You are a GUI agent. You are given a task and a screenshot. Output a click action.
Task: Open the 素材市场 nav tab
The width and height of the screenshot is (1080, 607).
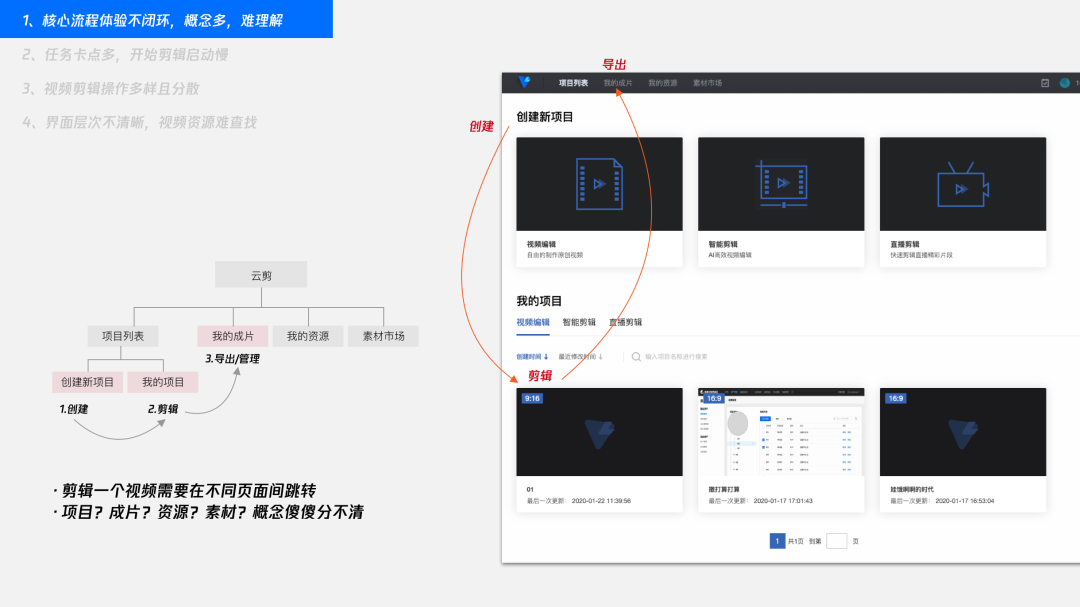tap(707, 83)
